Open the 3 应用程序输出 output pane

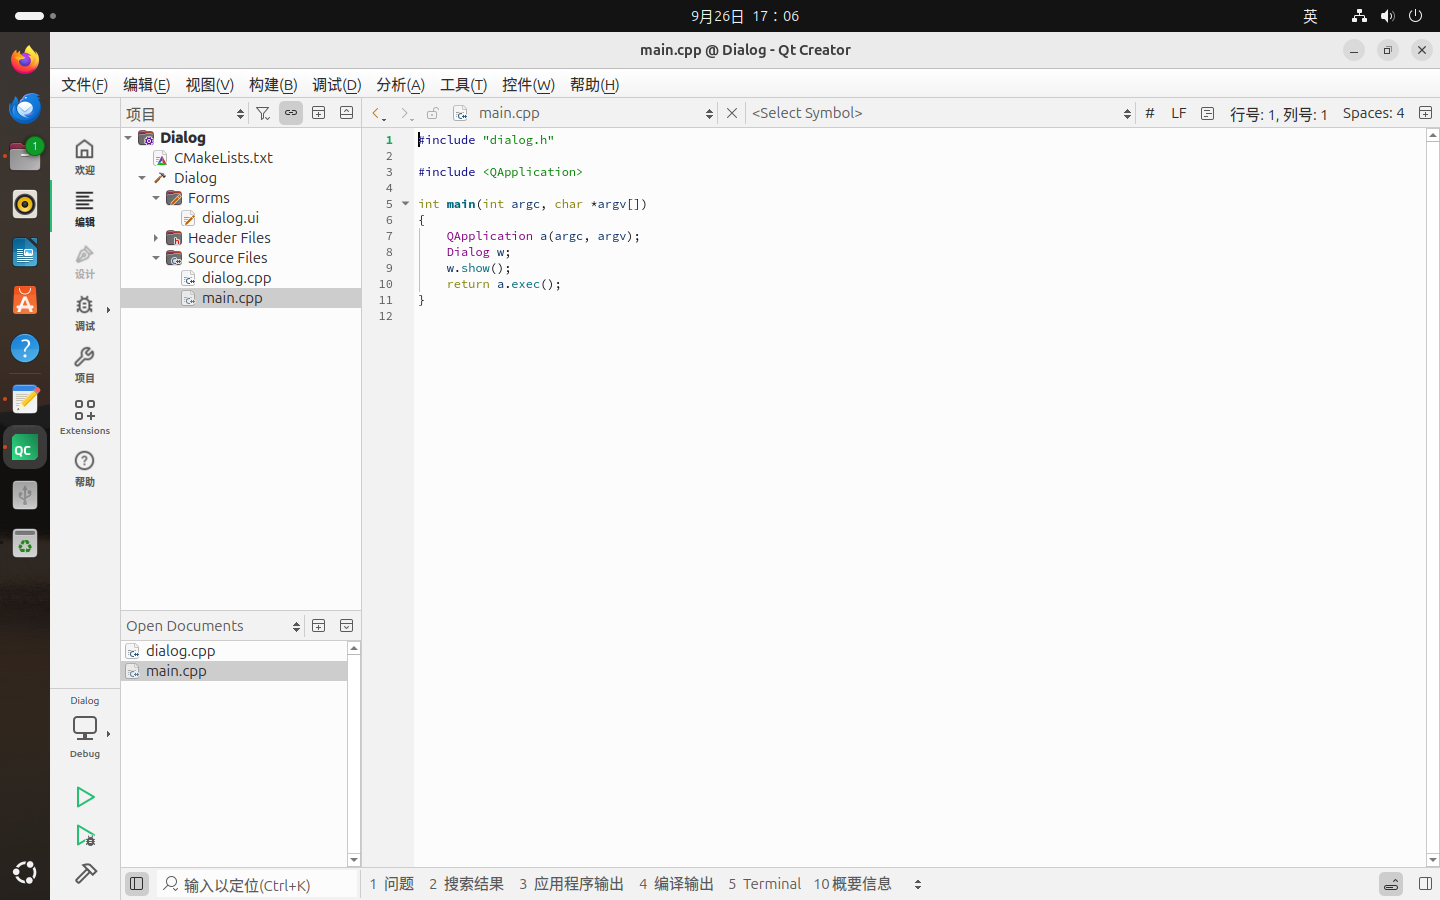(571, 884)
